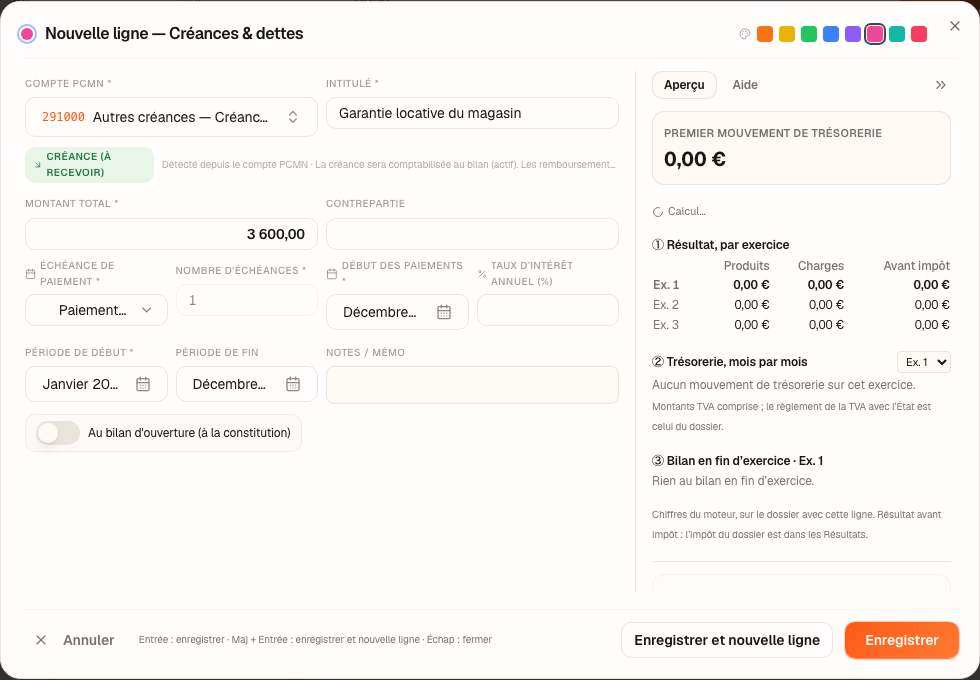980x680 pixels.
Task: Click the Ex. 2 row label
Action: (666, 304)
